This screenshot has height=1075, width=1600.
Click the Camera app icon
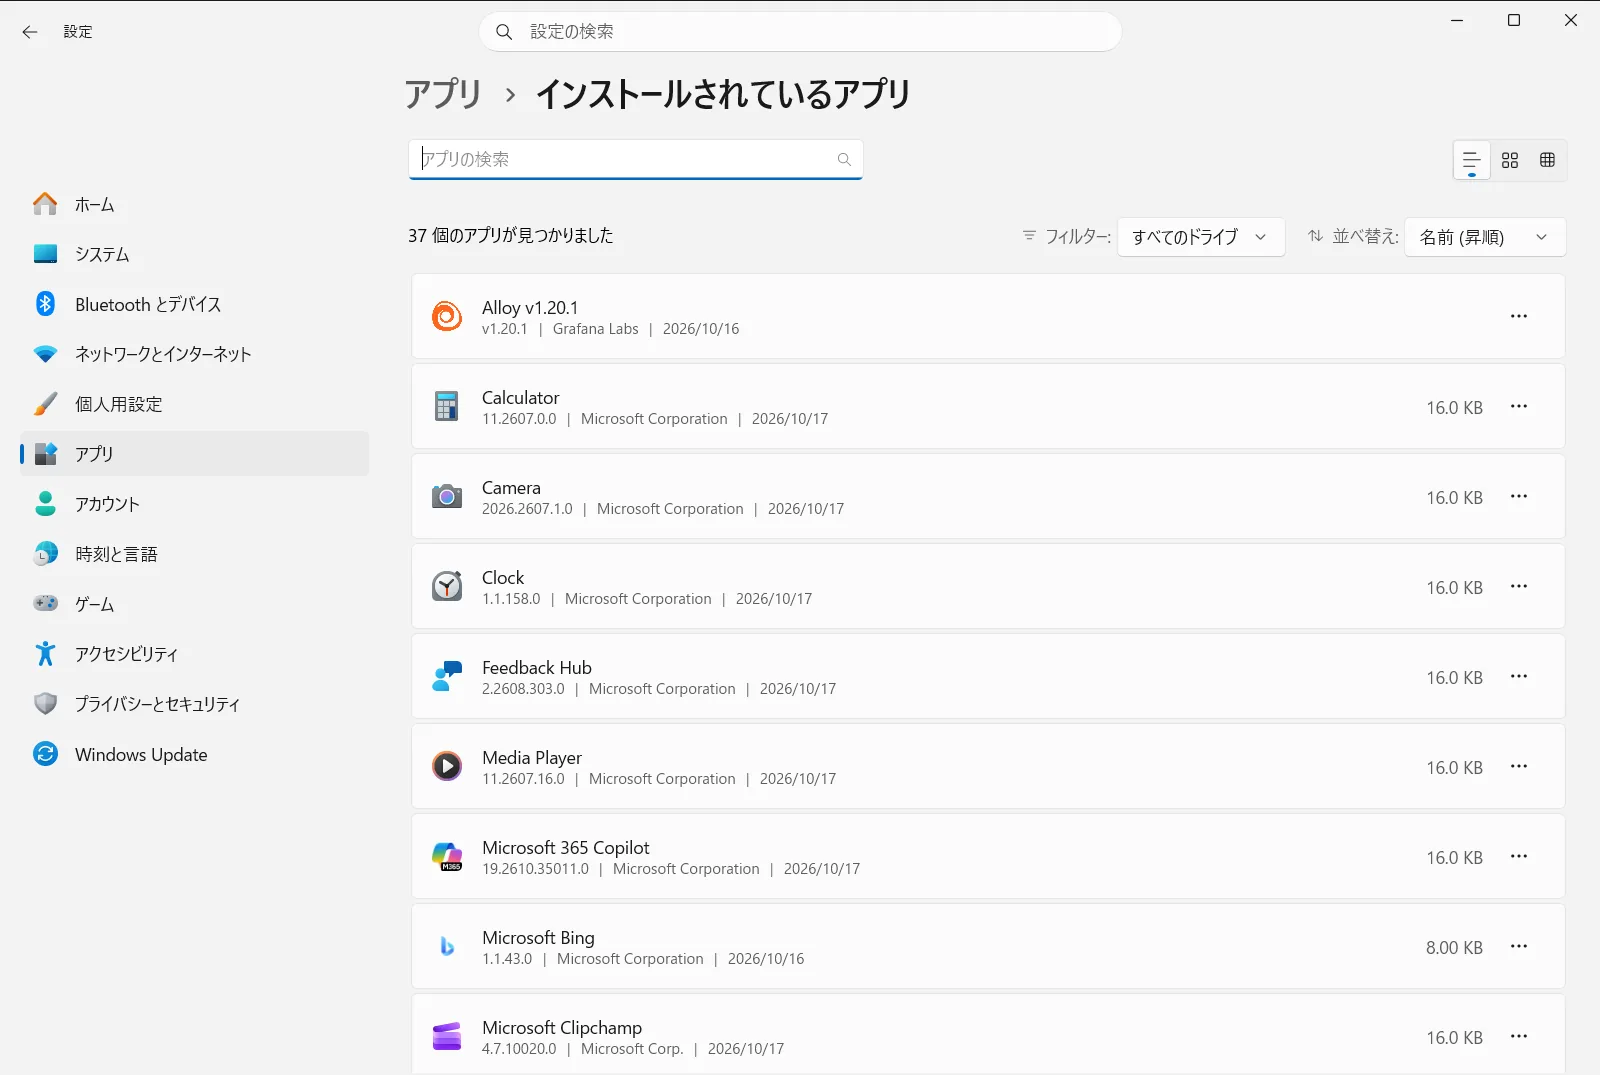(x=447, y=496)
